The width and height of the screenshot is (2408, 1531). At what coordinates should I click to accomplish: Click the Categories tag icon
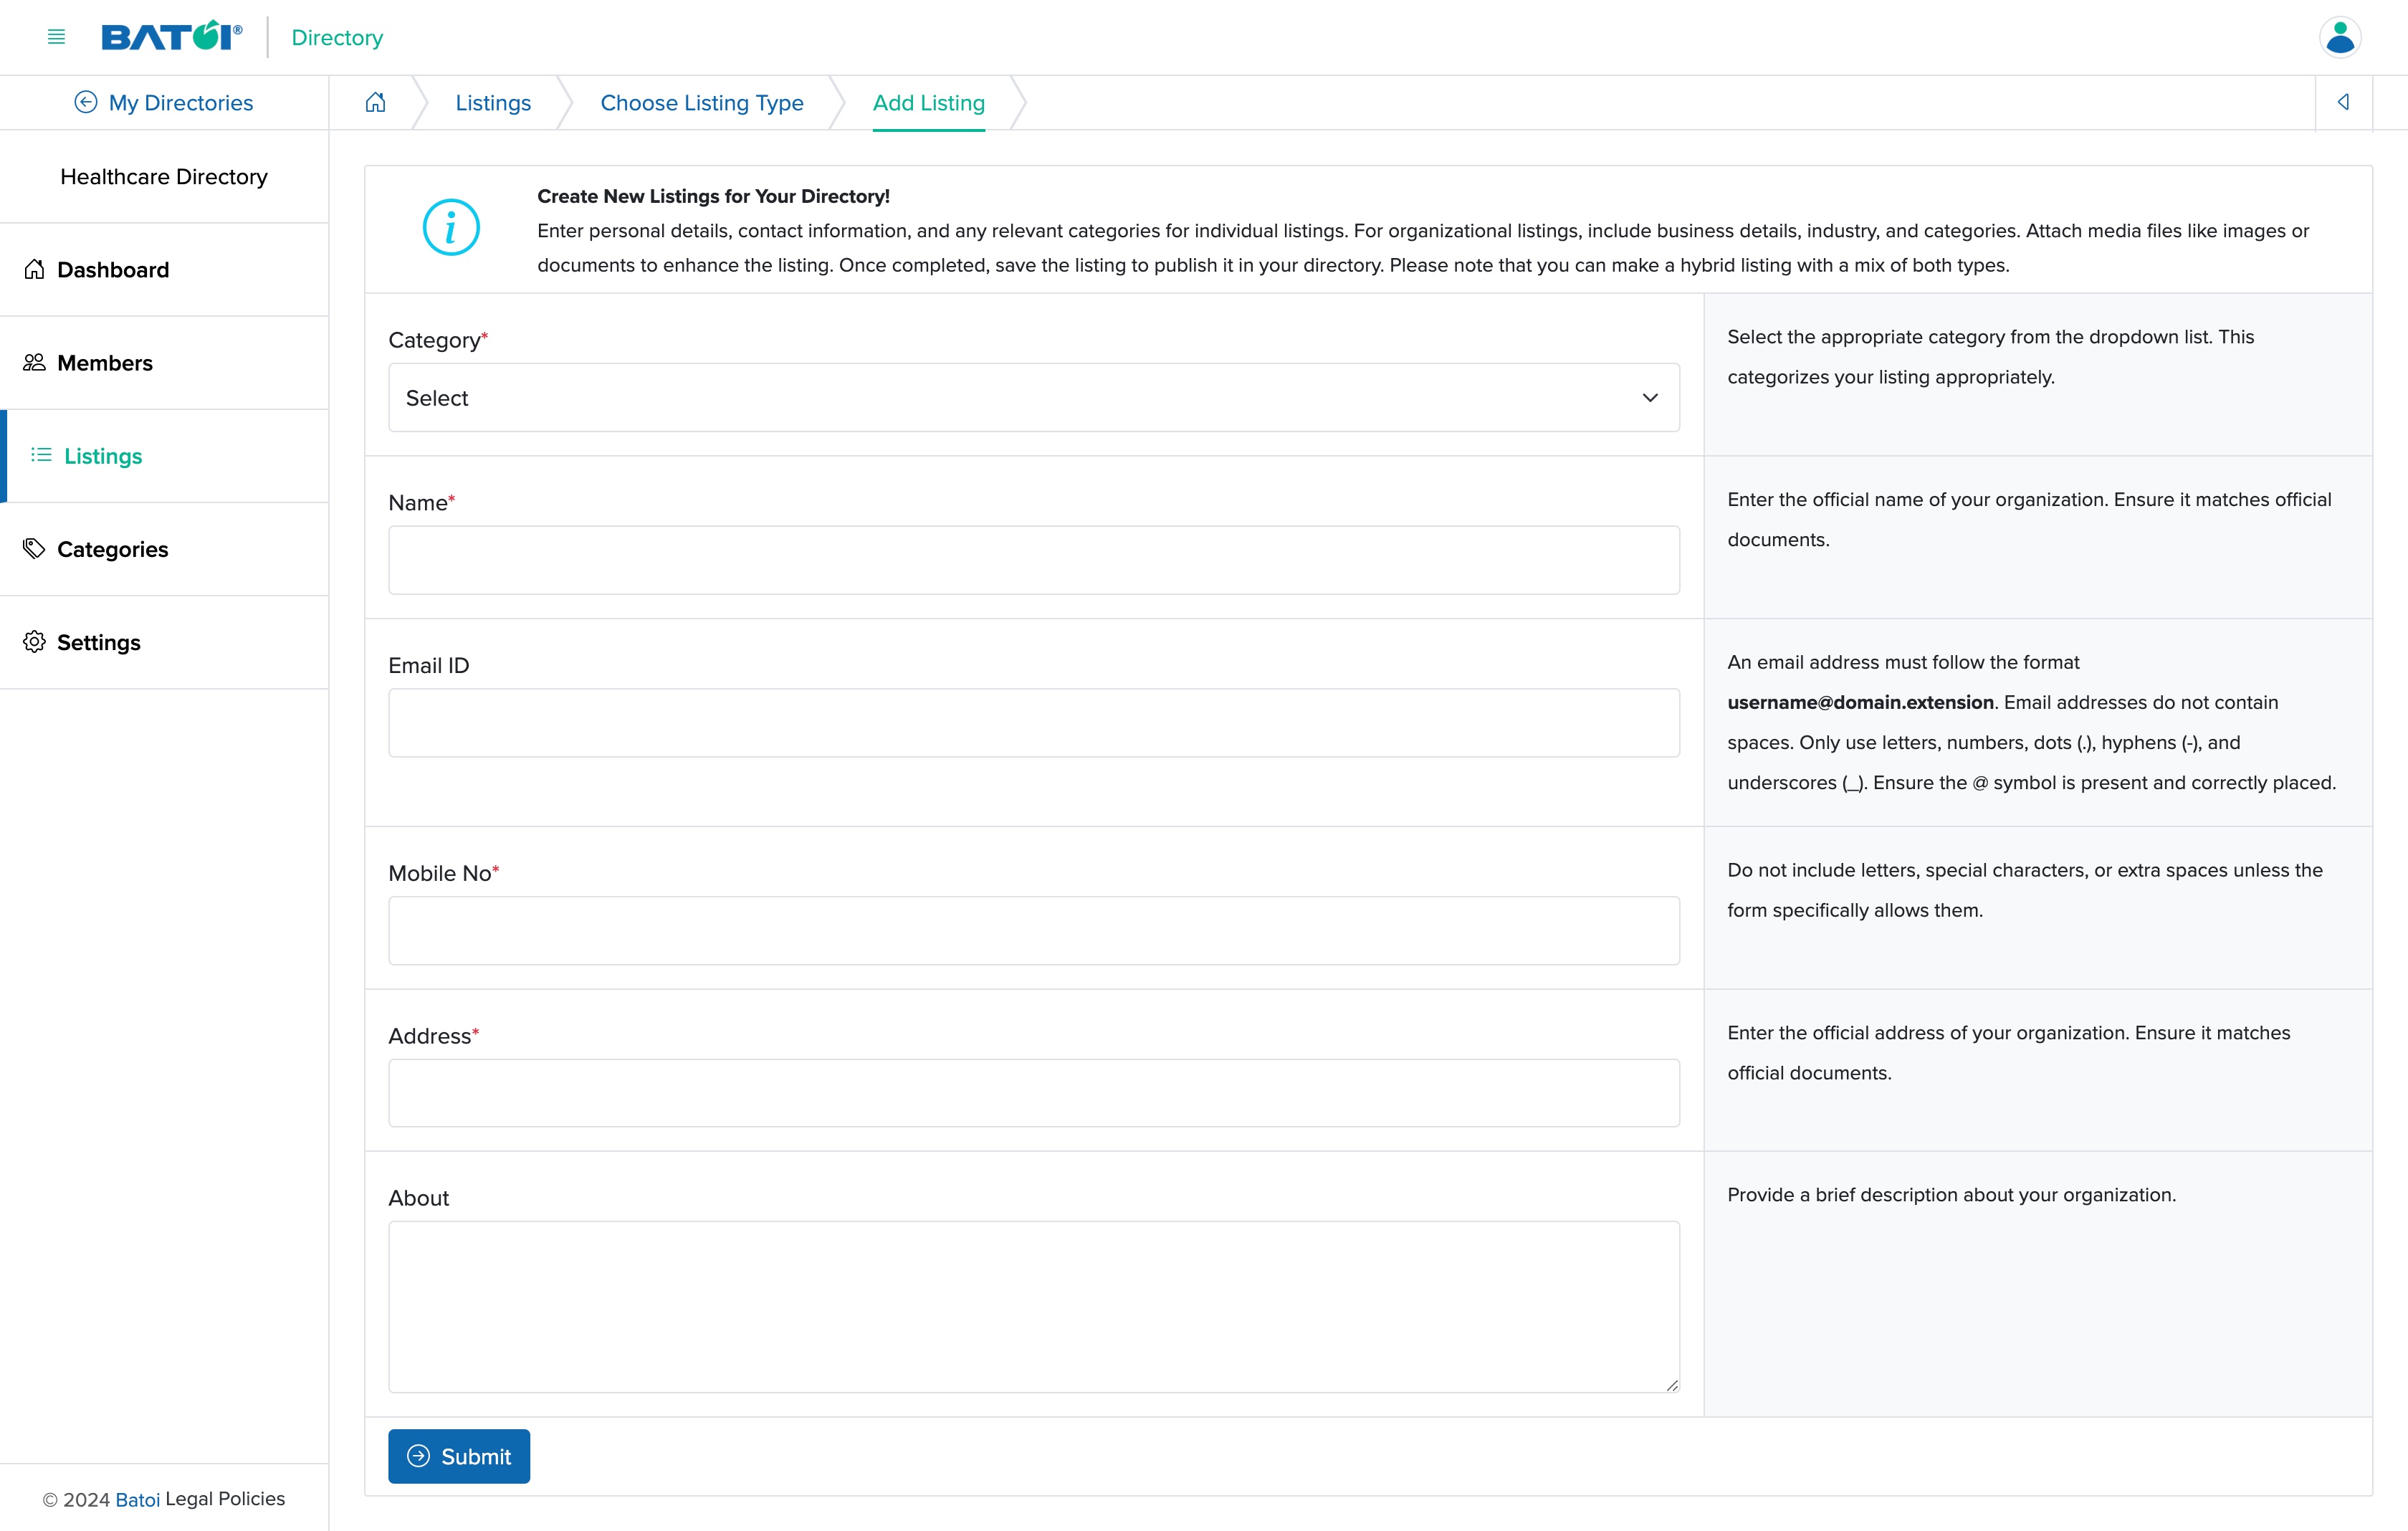tap(34, 548)
